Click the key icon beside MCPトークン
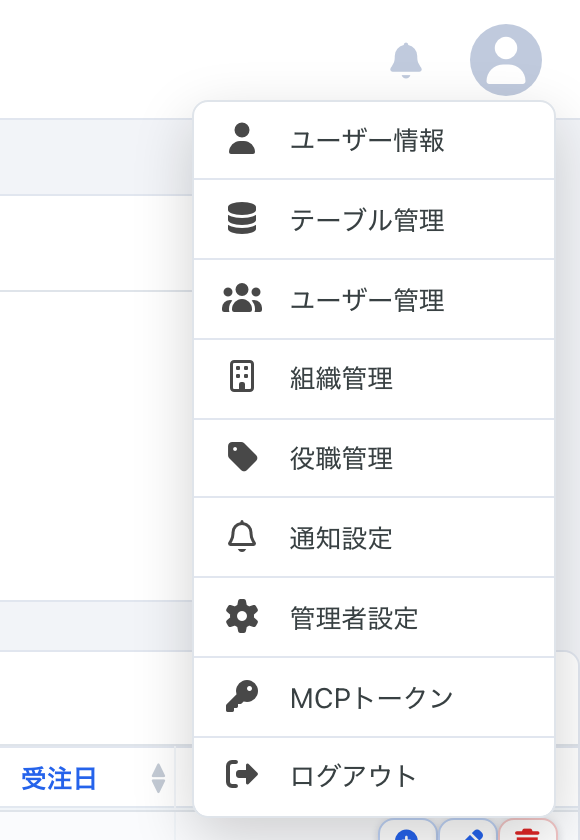 tap(242, 696)
